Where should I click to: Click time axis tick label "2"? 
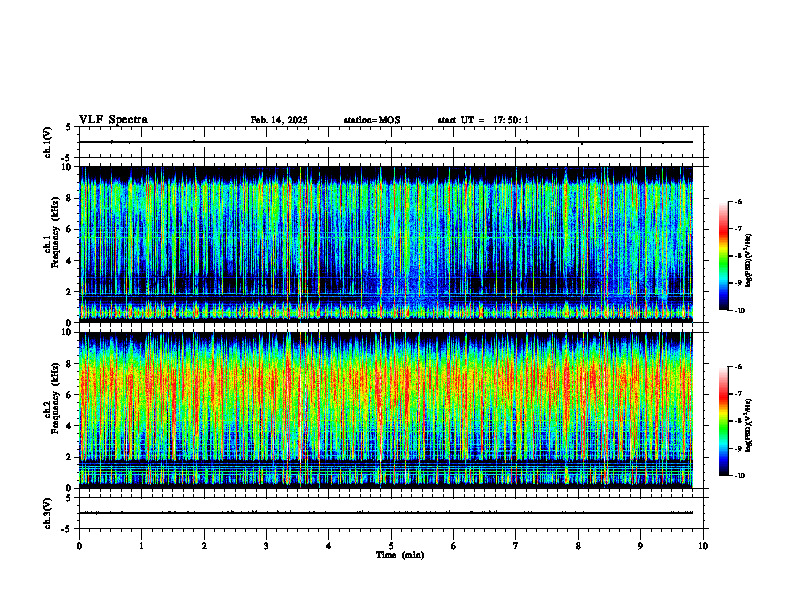pyautogui.click(x=204, y=546)
